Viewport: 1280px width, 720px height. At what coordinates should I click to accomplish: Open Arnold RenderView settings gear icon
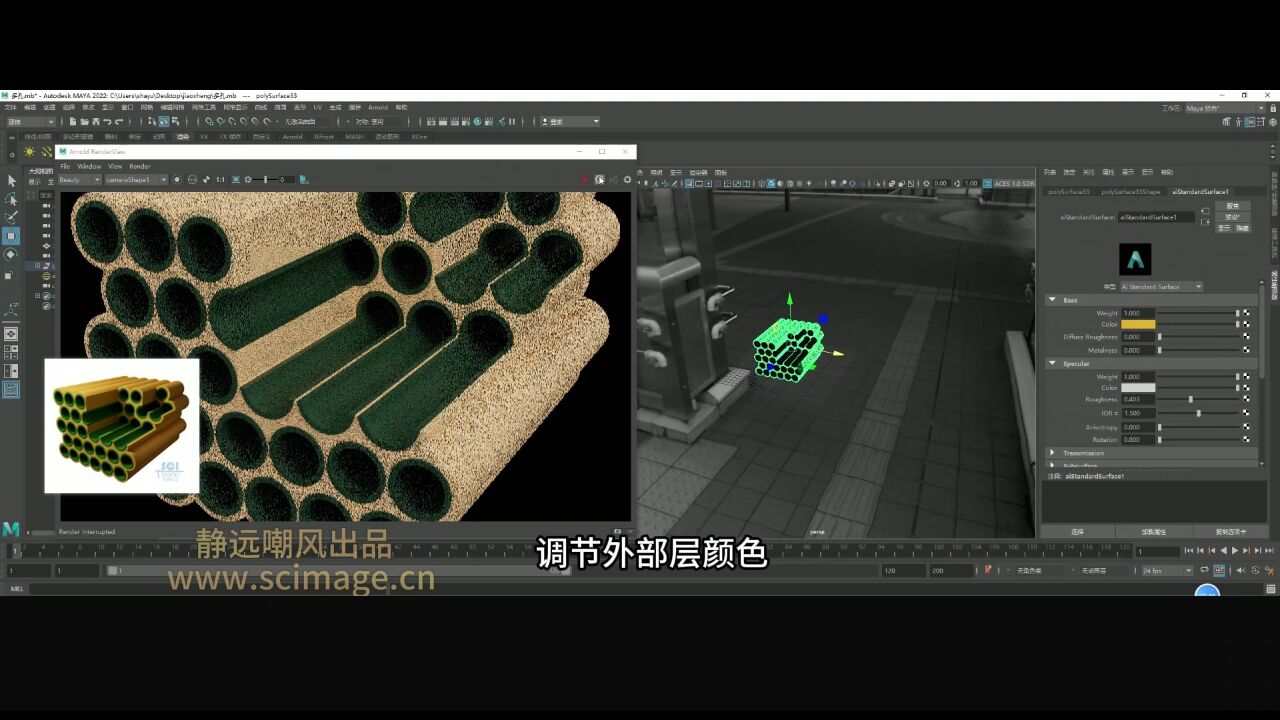627,180
